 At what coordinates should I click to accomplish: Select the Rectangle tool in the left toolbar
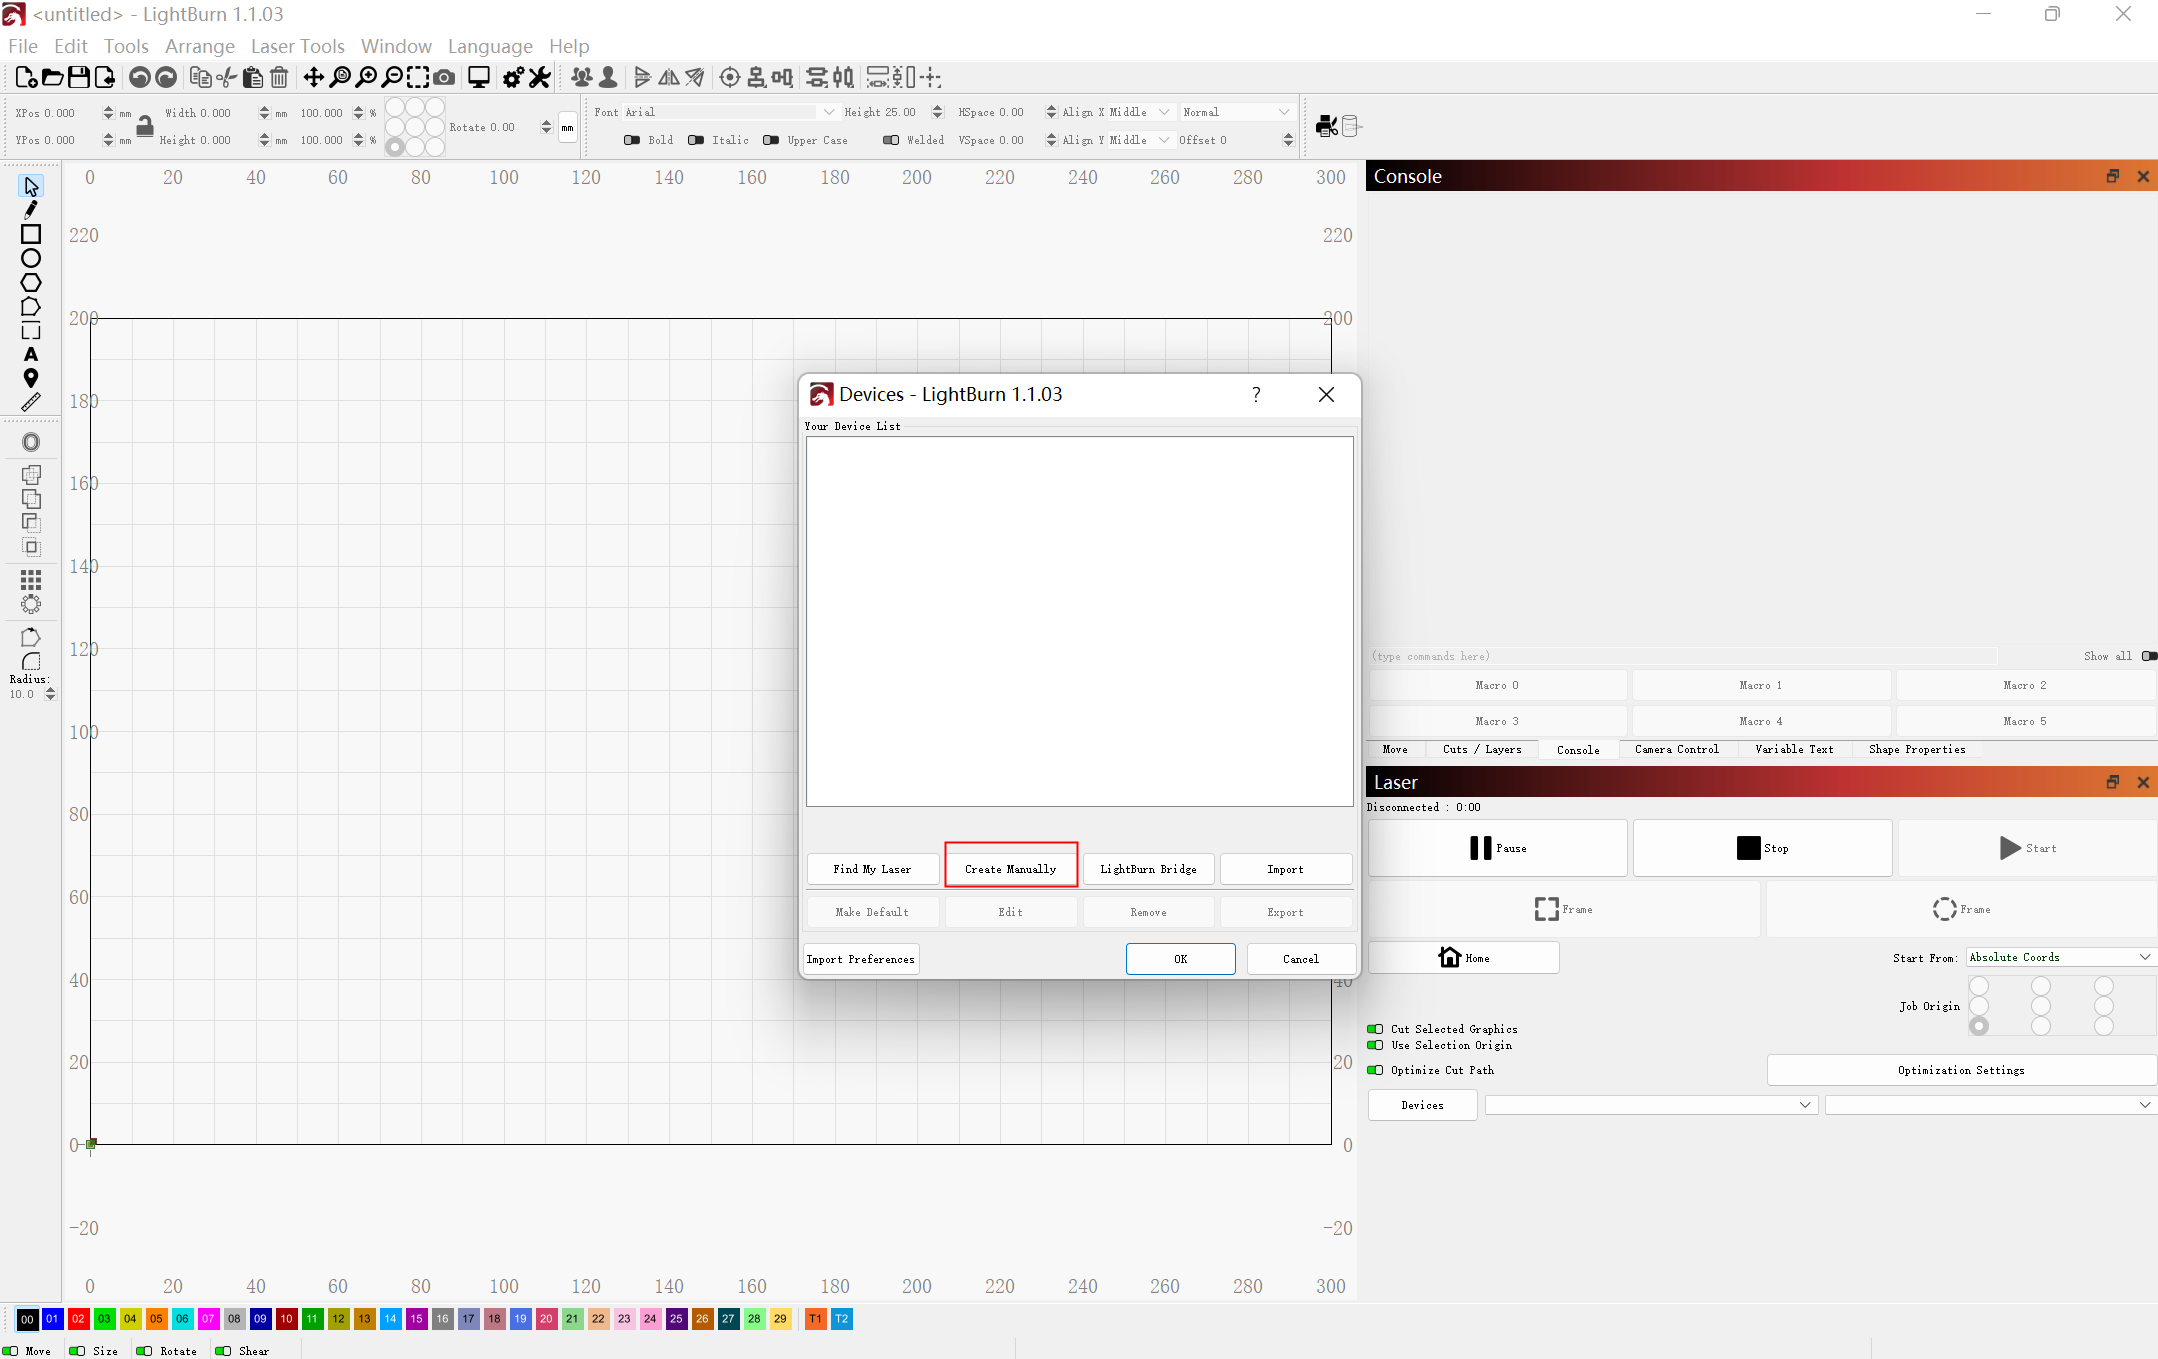click(x=31, y=234)
